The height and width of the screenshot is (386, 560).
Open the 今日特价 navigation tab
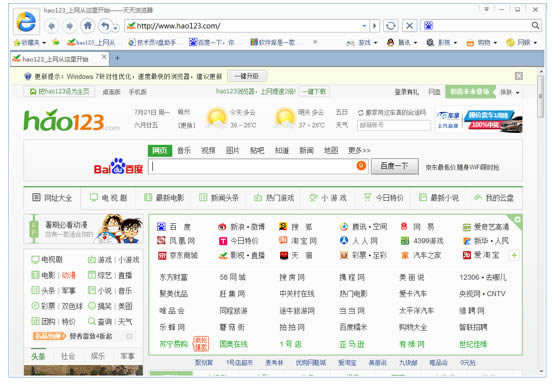[x=383, y=197]
